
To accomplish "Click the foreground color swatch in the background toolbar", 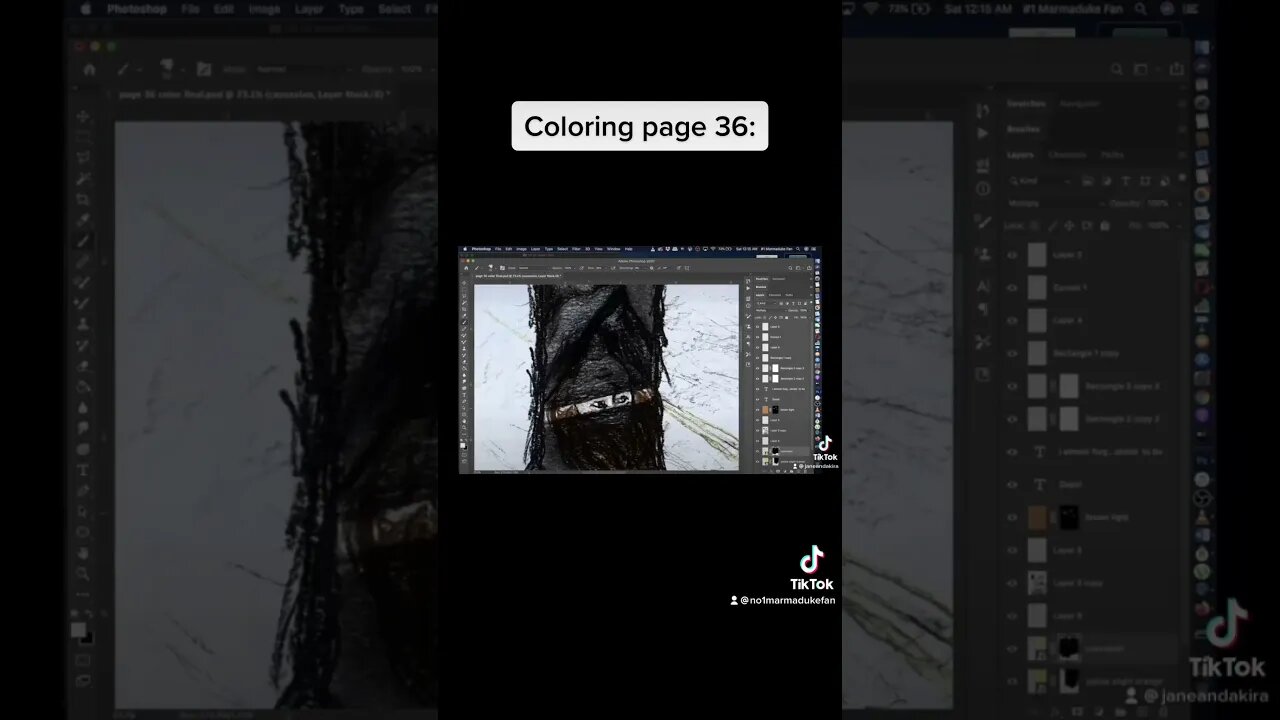I will 79,630.
